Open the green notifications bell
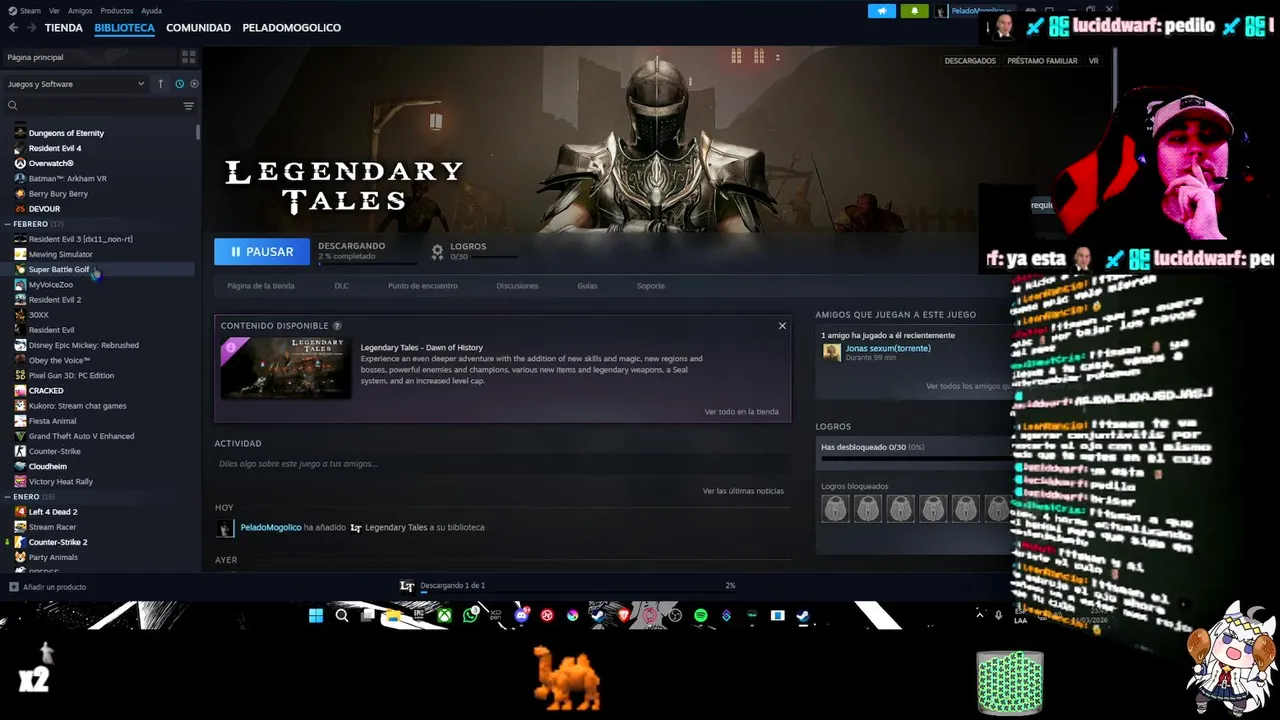1280x720 pixels. [914, 11]
